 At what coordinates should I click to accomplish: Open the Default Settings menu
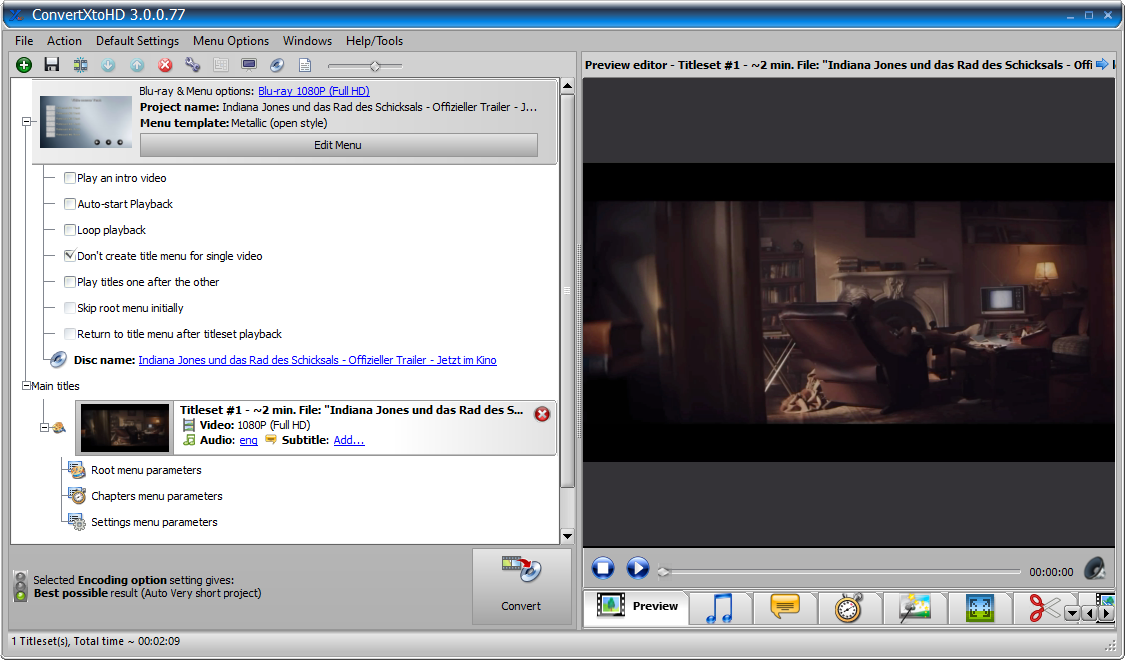[138, 41]
